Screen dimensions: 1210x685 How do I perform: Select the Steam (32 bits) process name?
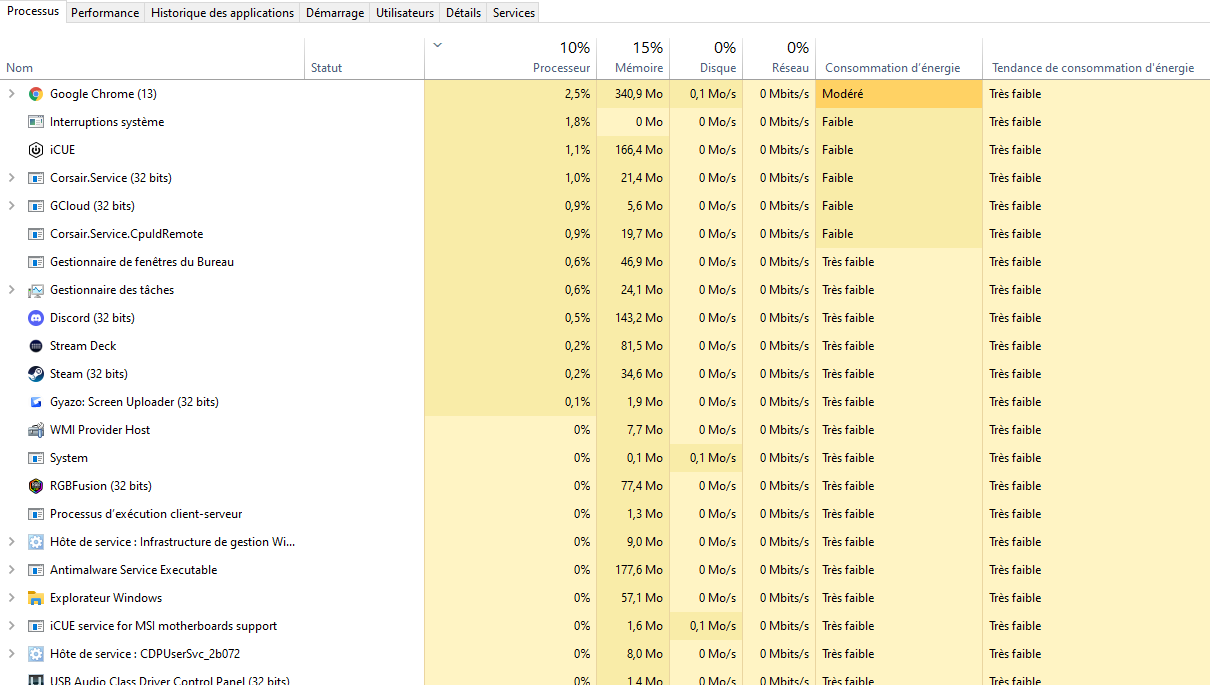pos(89,374)
